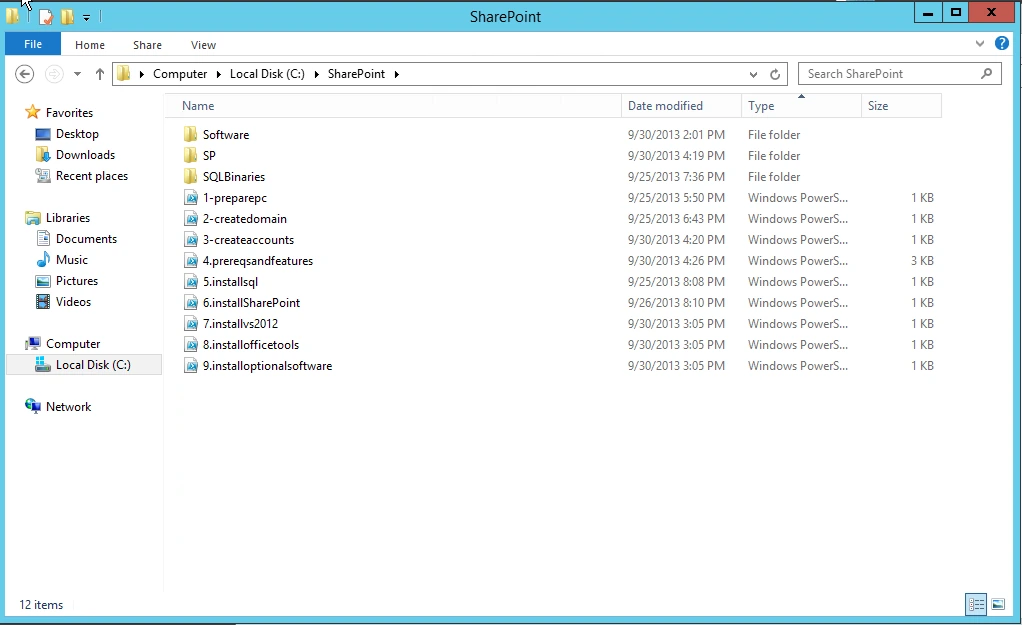
Task: Open the Videos library
Action: click(x=73, y=302)
